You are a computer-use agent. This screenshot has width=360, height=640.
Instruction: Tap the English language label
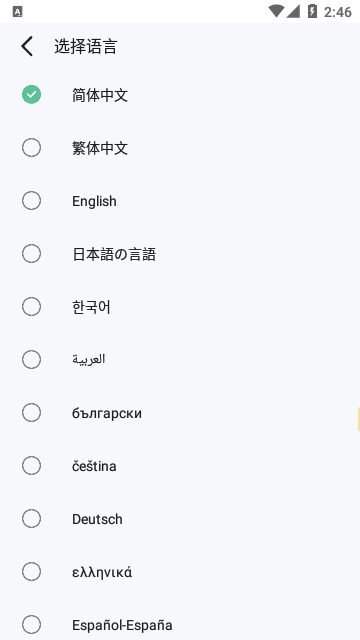click(x=94, y=201)
